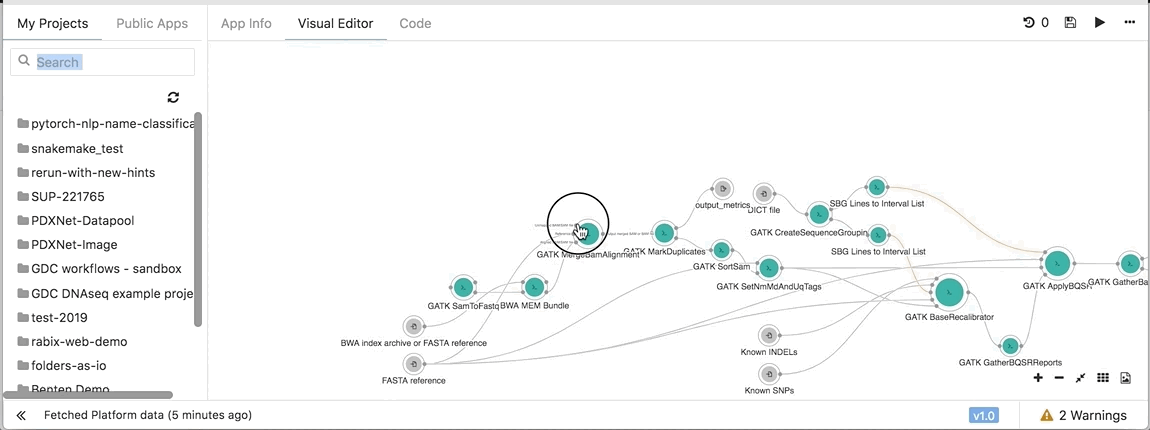Click the refresh projects icon
The image size is (1150, 430).
(173, 98)
